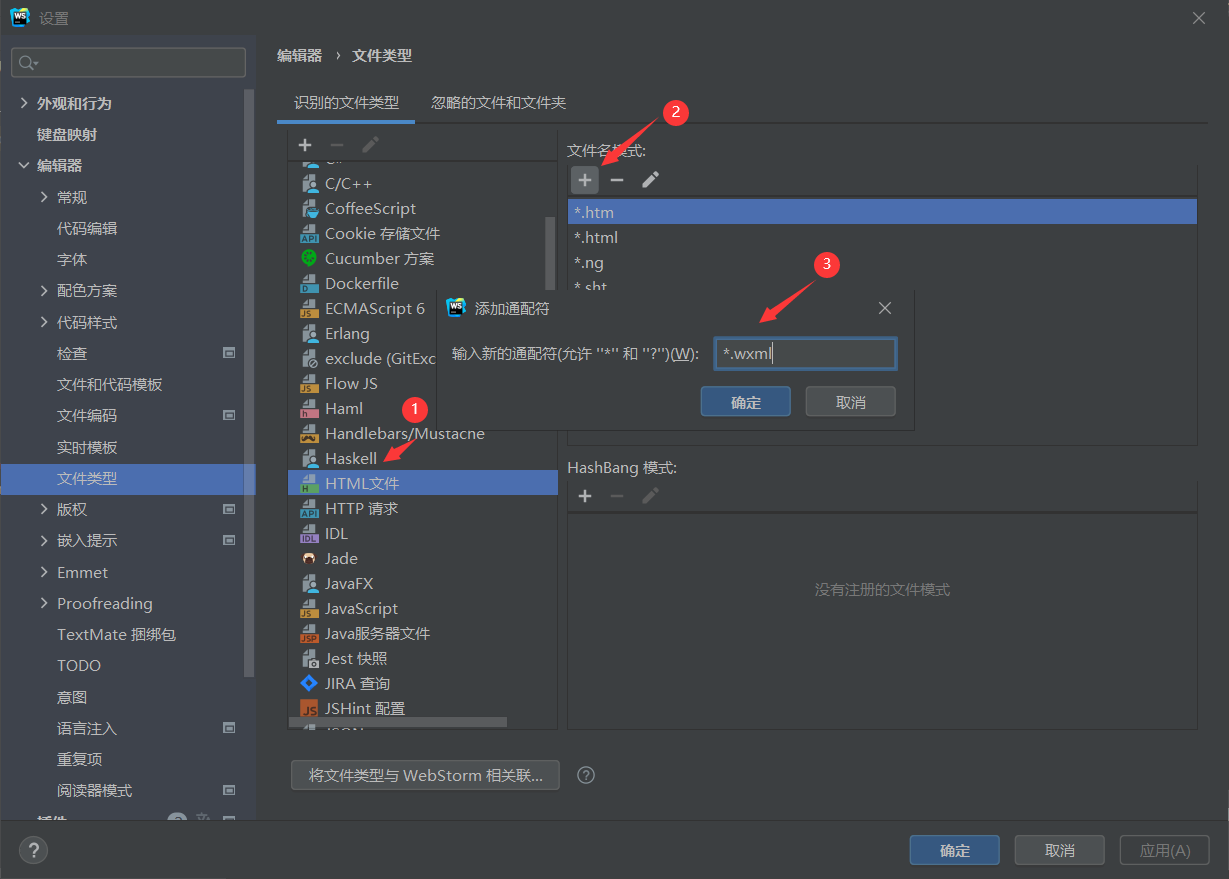
Task: Click the file type list horizontal scrollbar
Action: pos(398,722)
